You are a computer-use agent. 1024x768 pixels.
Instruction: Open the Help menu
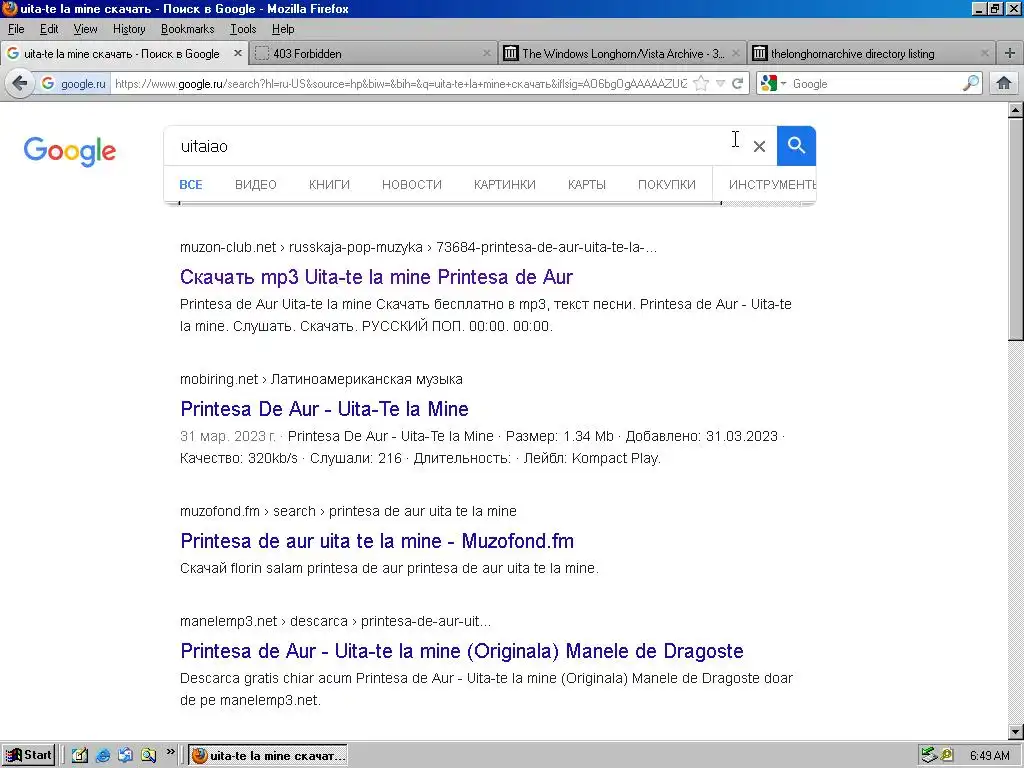click(283, 29)
